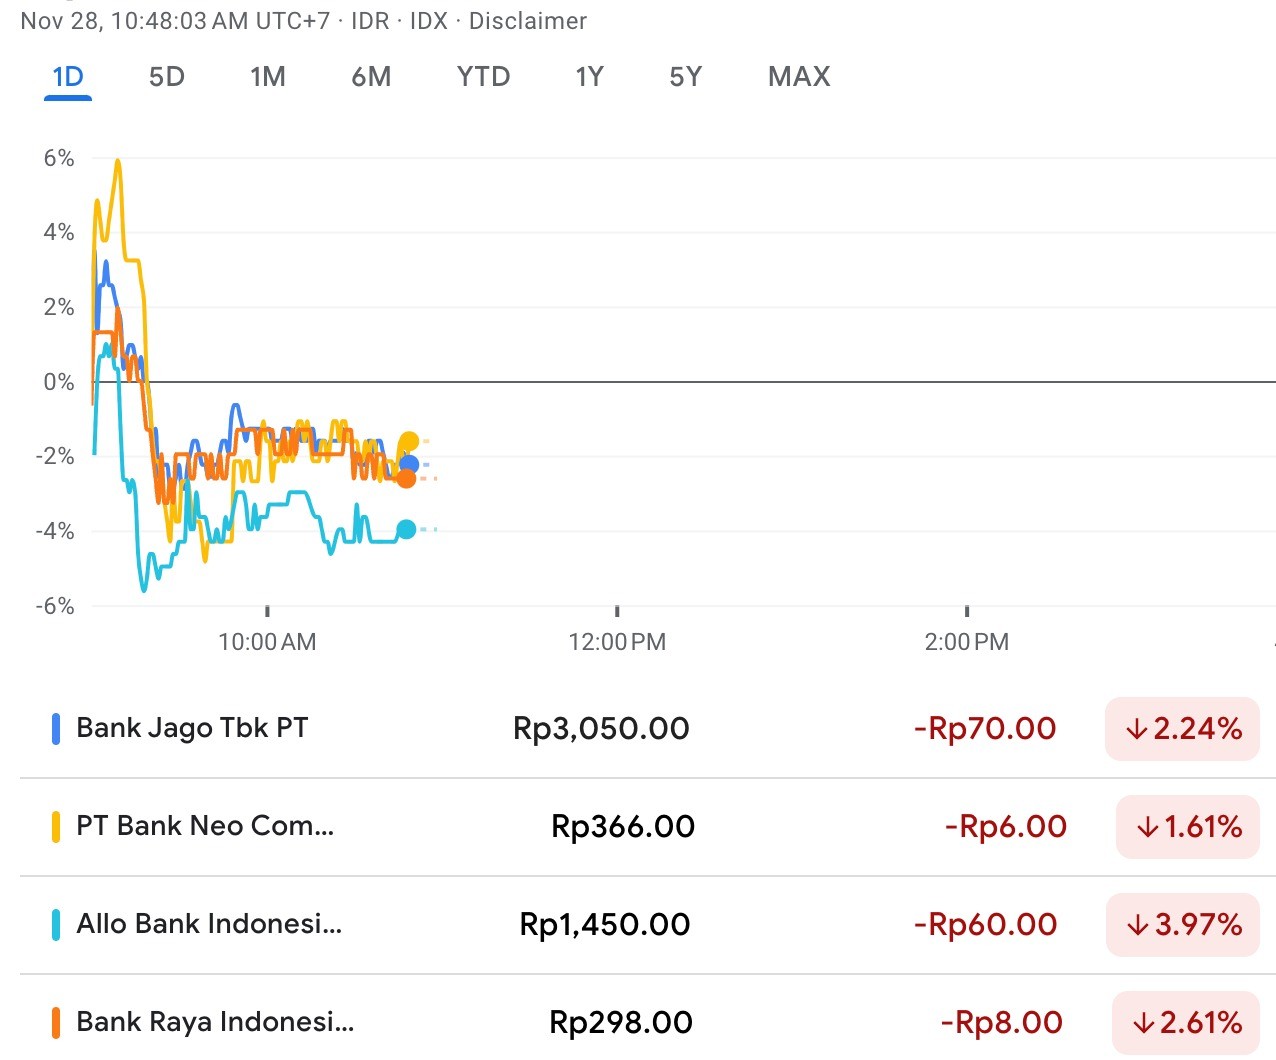The width and height of the screenshot is (1276, 1060).
Task: Click the 0% axis label
Action: (x=59, y=382)
